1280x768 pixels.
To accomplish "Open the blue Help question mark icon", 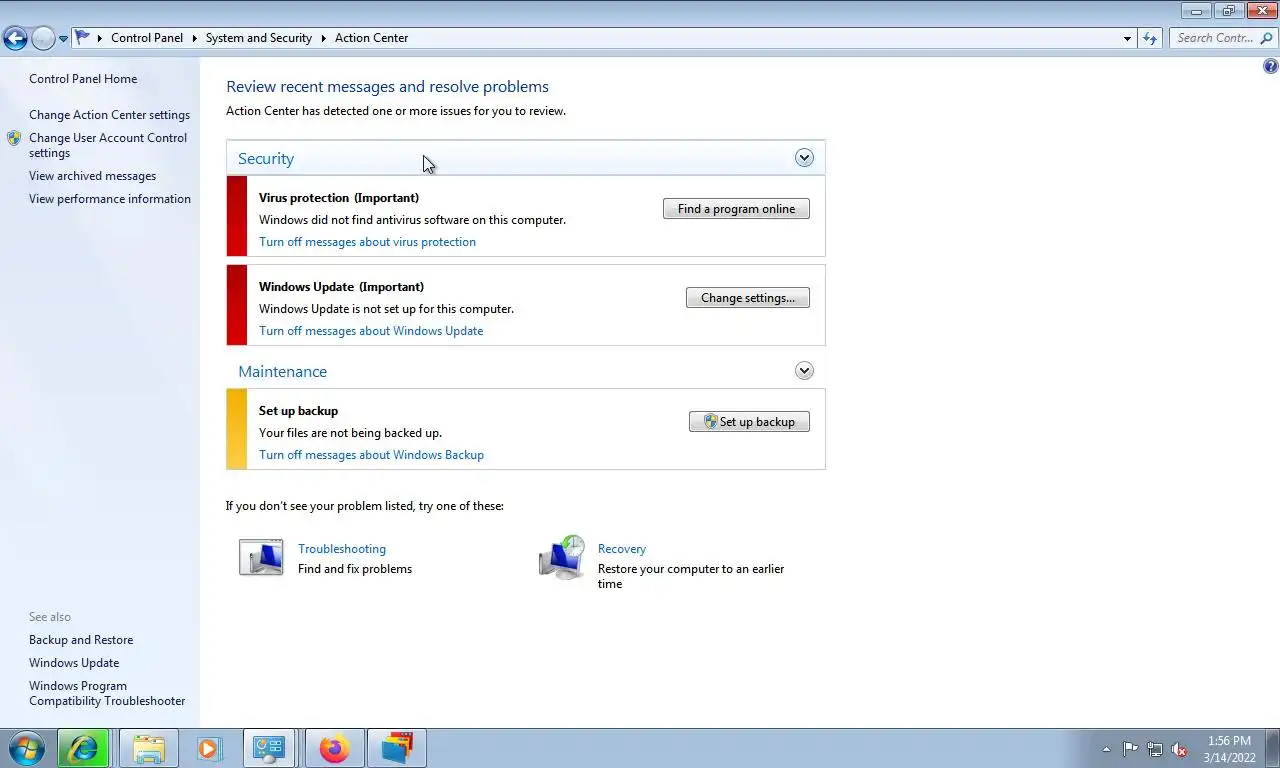I will 1270,67.
